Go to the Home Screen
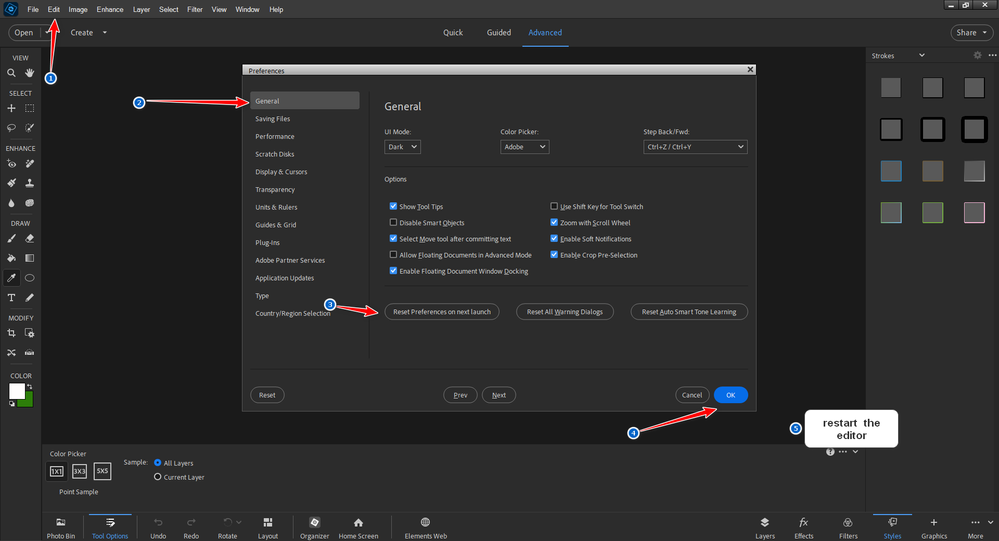Viewport: 999px width, 541px height. point(358,528)
